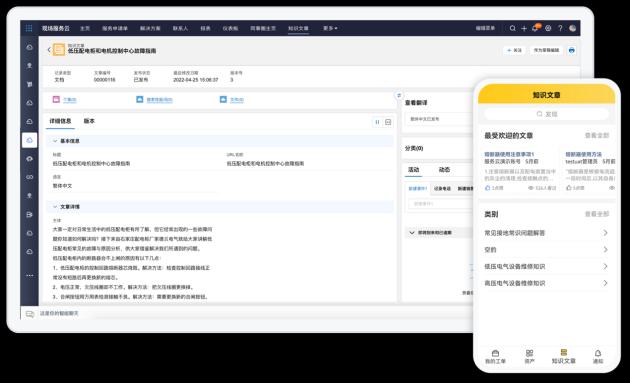Collapse the 文章详情 section

pyautogui.click(x=55, y=207)
